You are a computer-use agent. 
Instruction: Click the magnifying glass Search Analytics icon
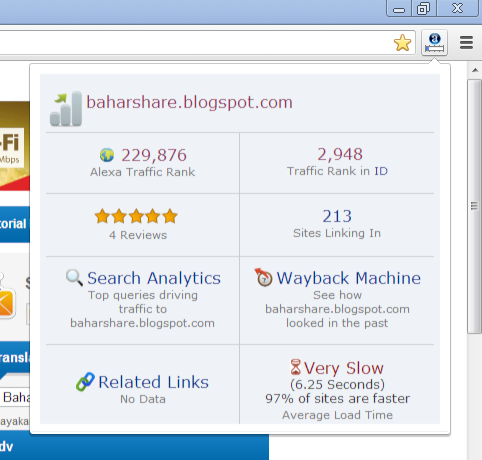74,278
